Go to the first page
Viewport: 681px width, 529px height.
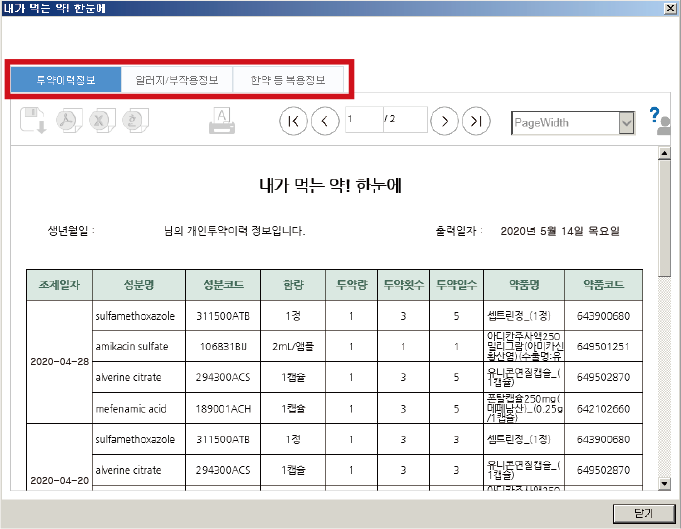(293, 121)
